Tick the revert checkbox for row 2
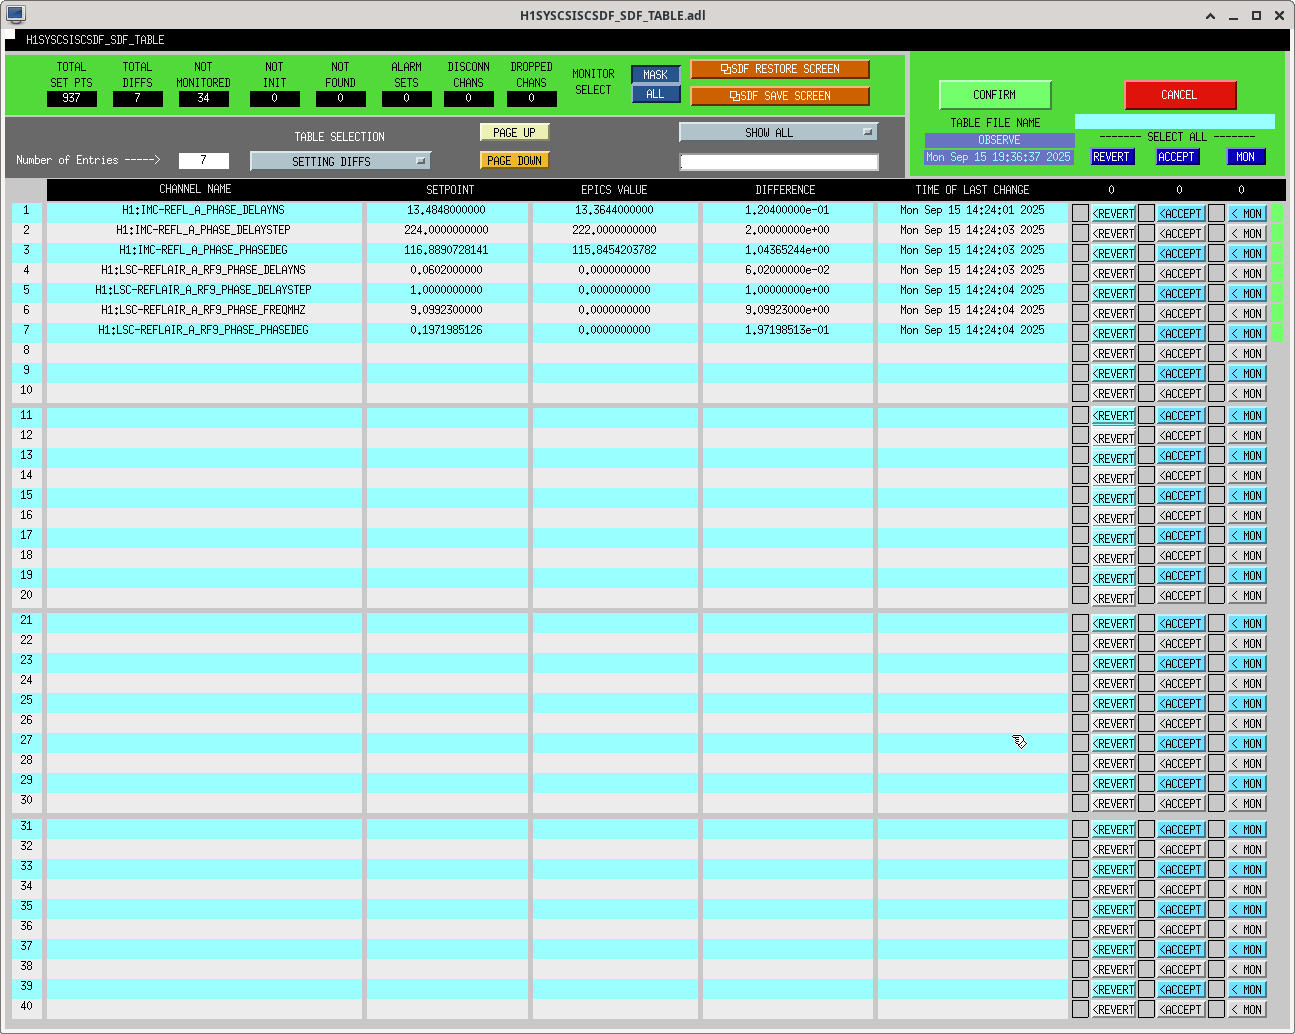The image size is (1295, 1034). click(1080, 233)
